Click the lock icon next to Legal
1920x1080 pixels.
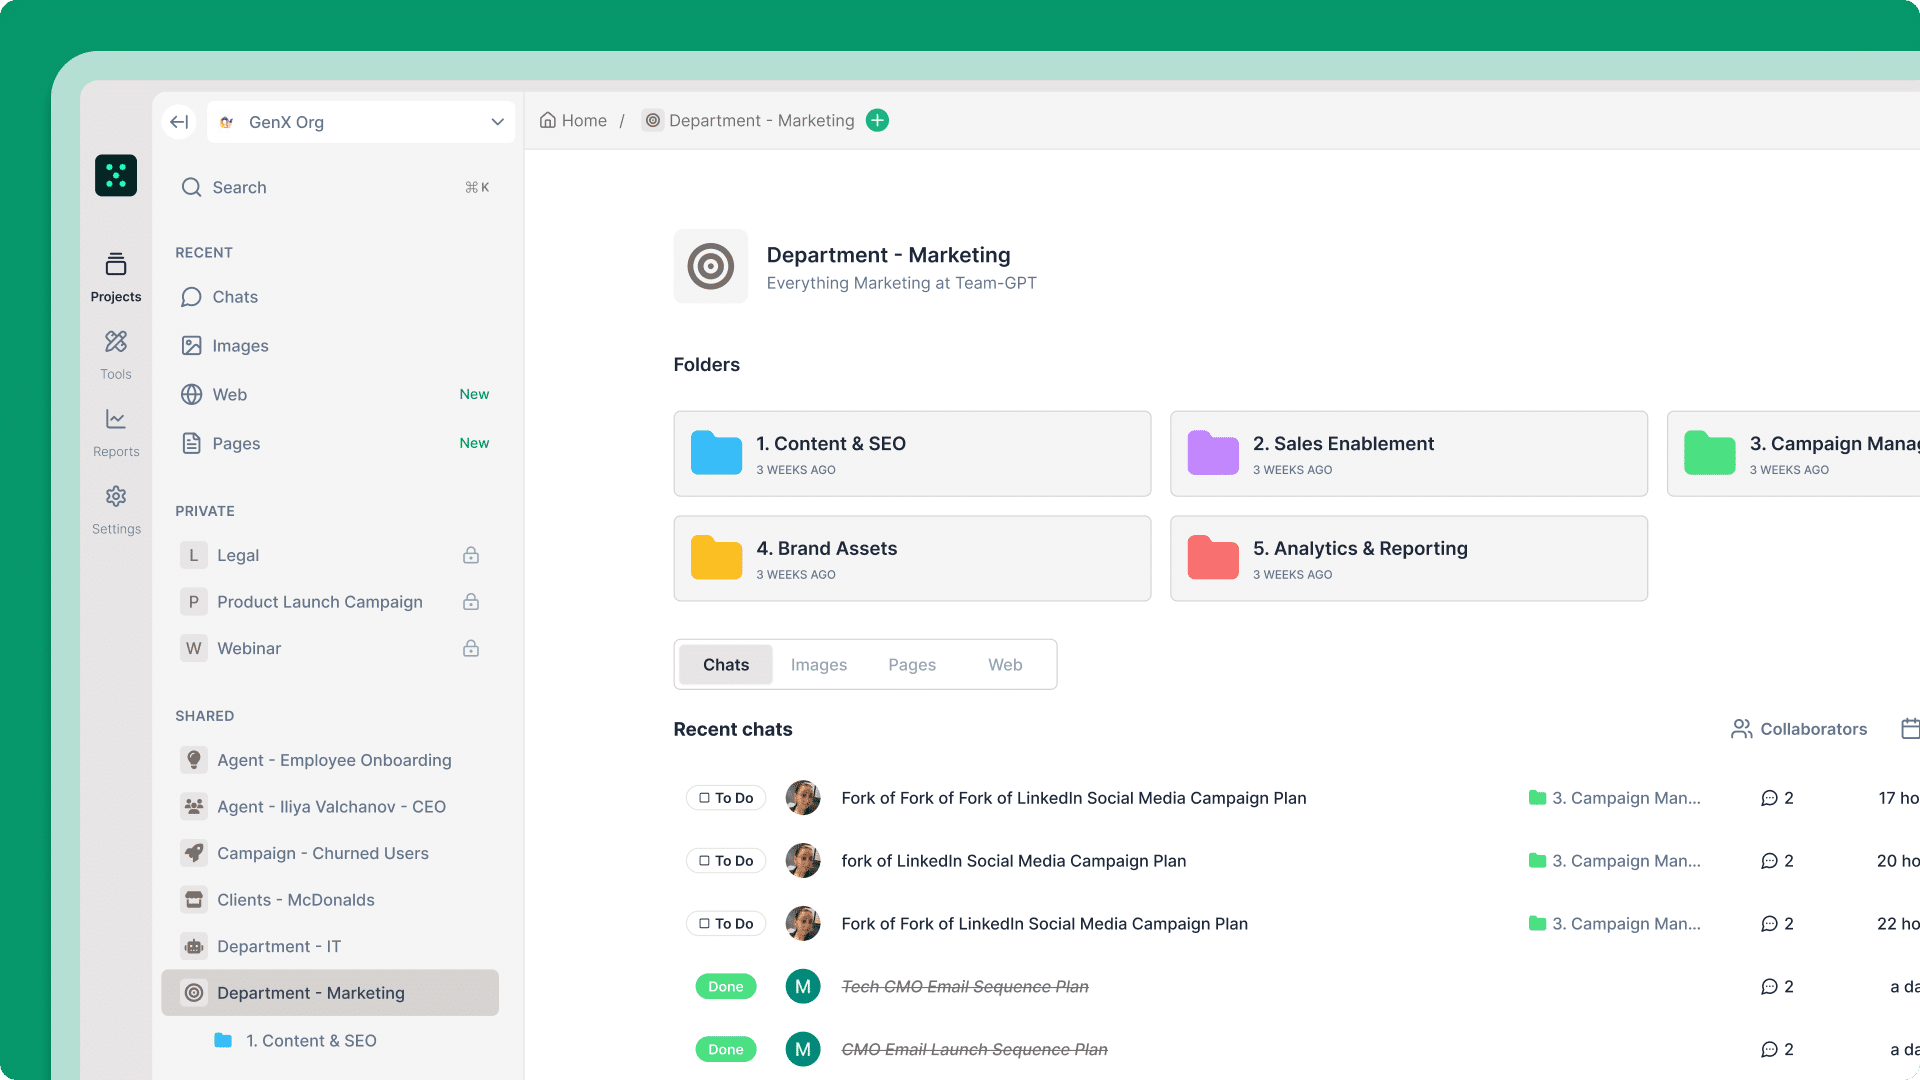point(471,555)
